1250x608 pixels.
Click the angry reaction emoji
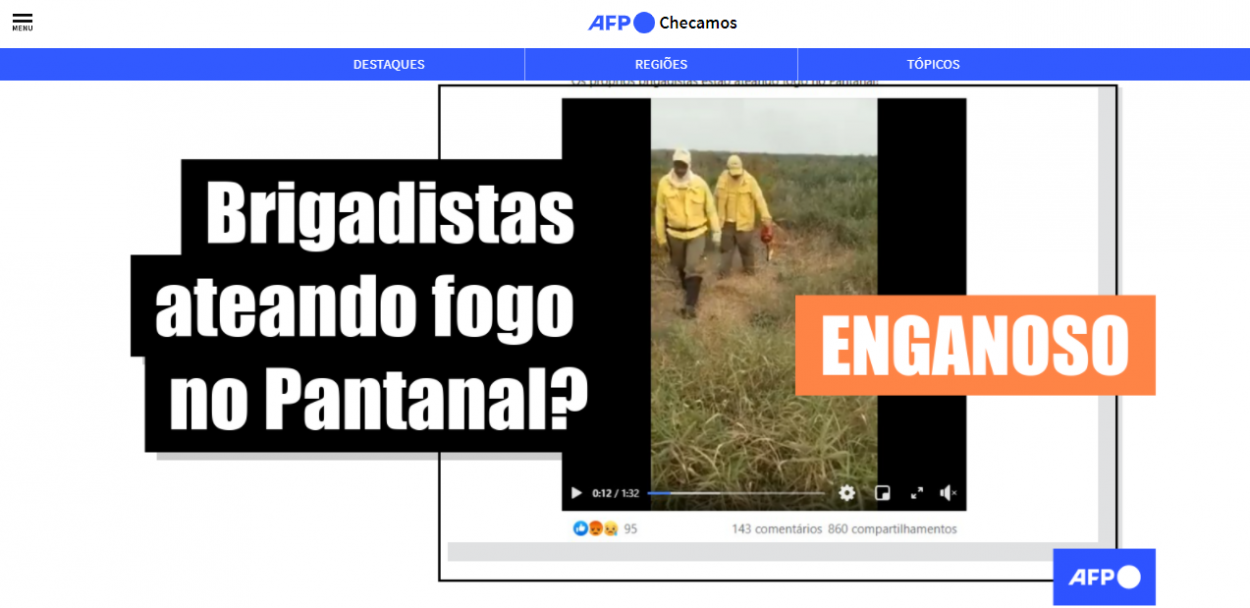click(x=595, y=529)
